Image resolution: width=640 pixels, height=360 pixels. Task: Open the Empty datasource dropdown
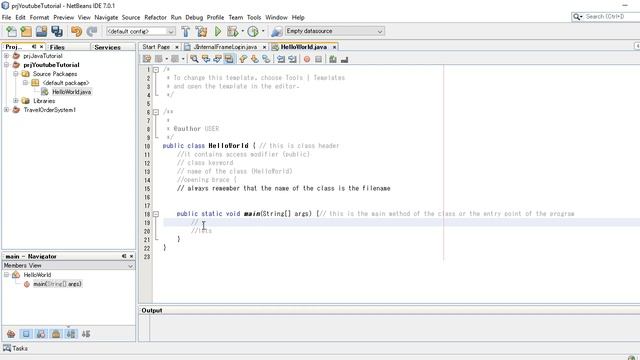tap(380, 31)
